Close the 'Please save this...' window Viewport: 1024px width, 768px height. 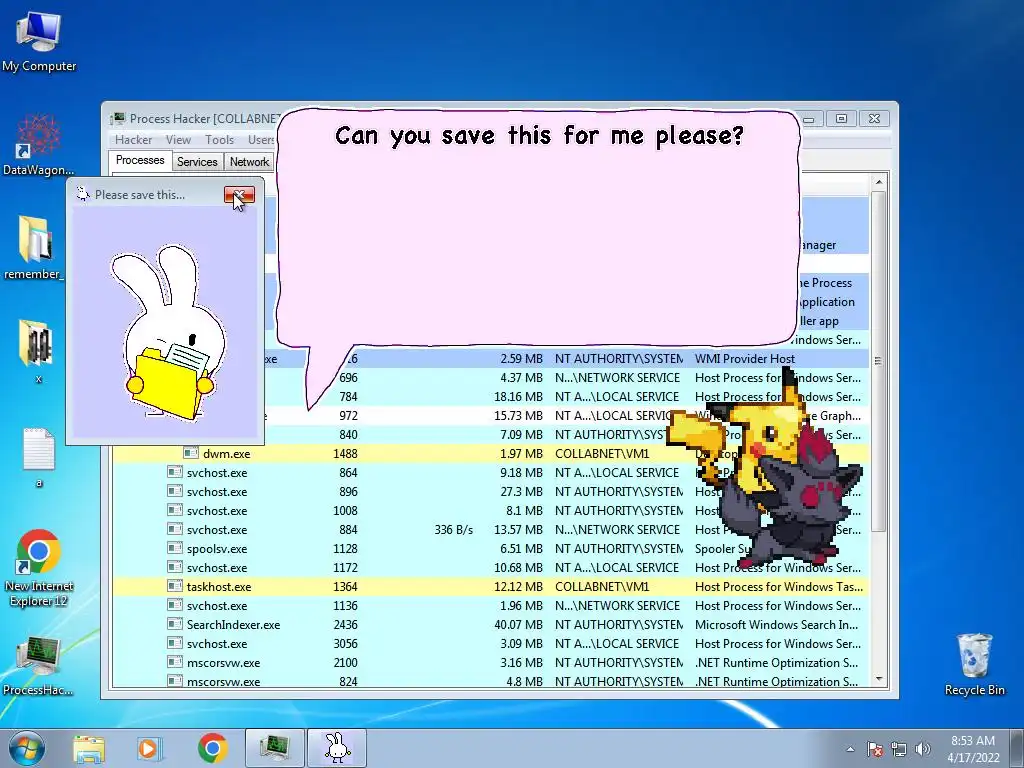pyautogui.click(x=239, y=195)
